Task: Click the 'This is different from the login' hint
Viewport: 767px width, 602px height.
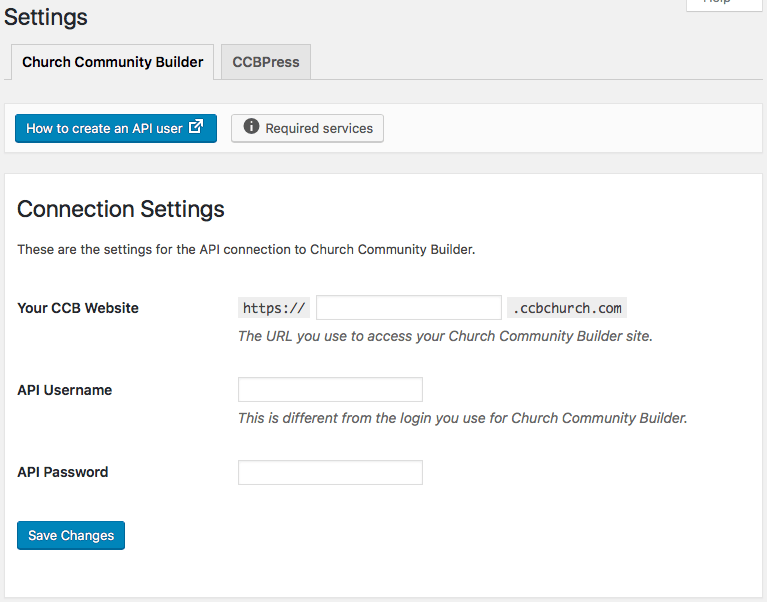Action: 463,419
